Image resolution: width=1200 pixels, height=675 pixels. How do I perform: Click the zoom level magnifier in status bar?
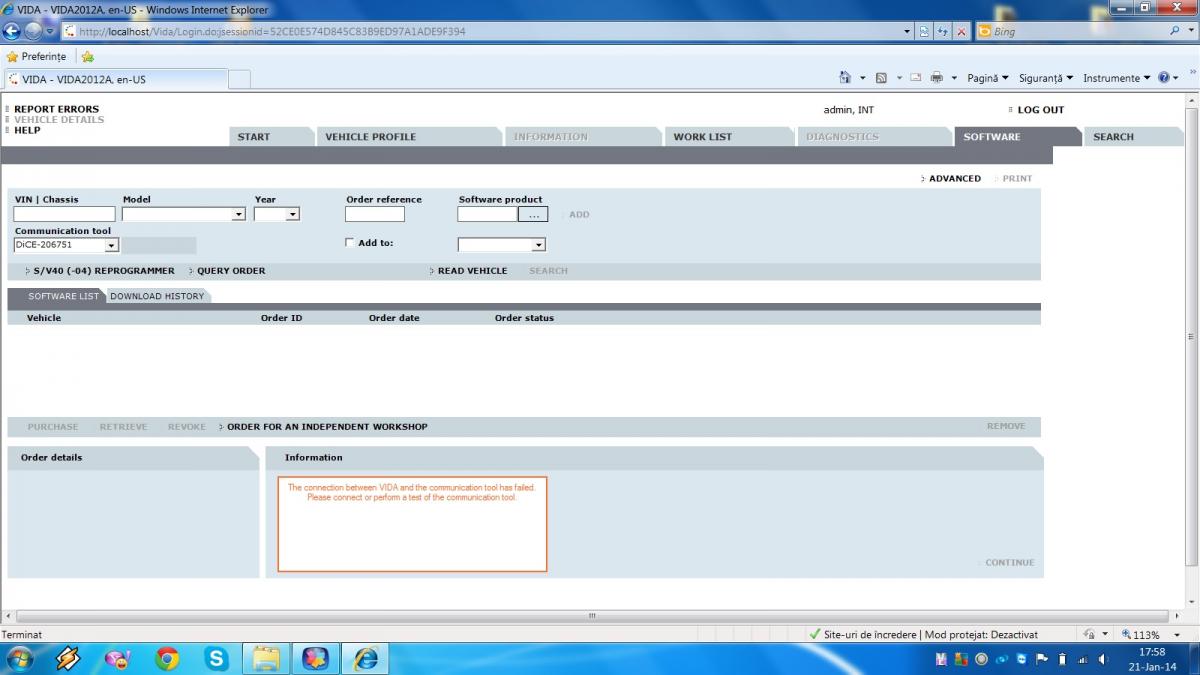point(1126,634)
